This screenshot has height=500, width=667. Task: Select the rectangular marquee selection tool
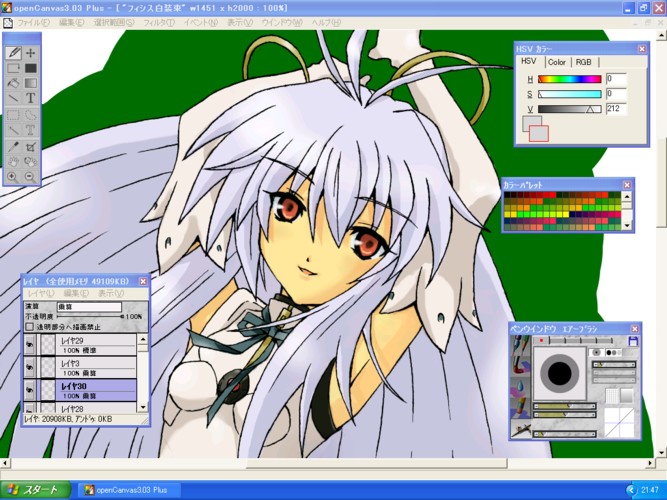pyautogui.click(x=14, y=115)
